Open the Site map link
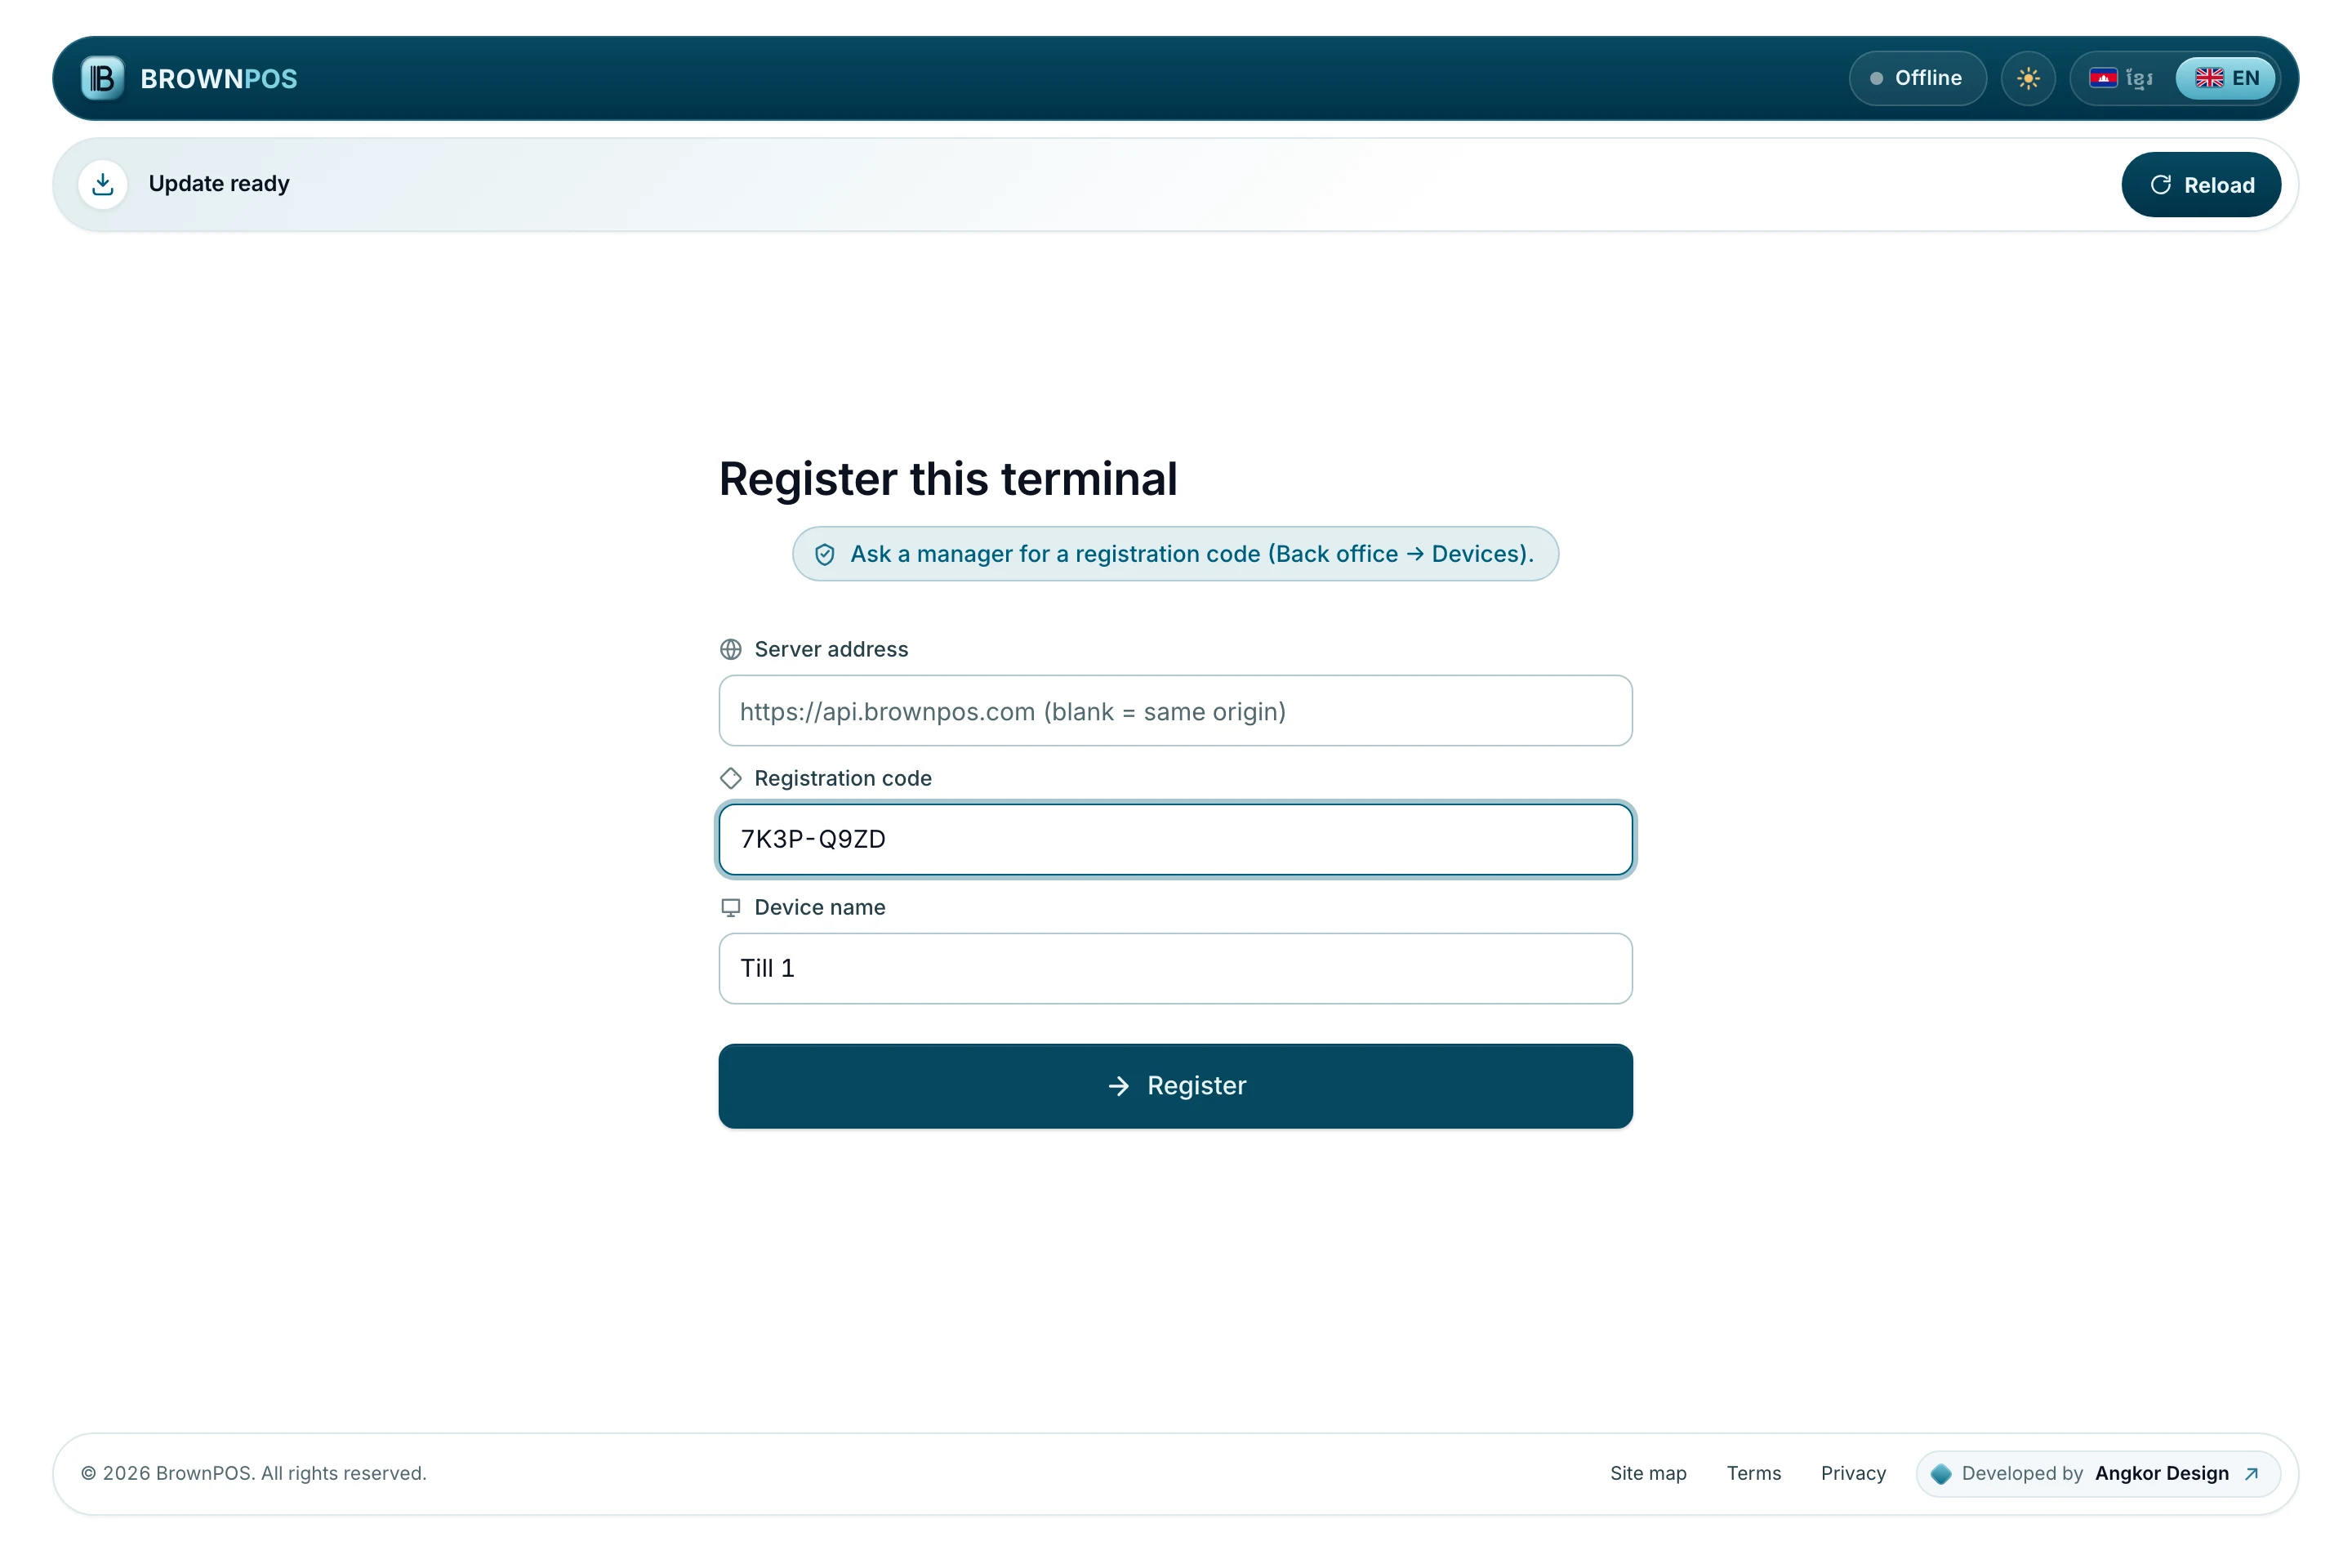This screenshot has height=1568, width=2352. click(1648, 1473)
